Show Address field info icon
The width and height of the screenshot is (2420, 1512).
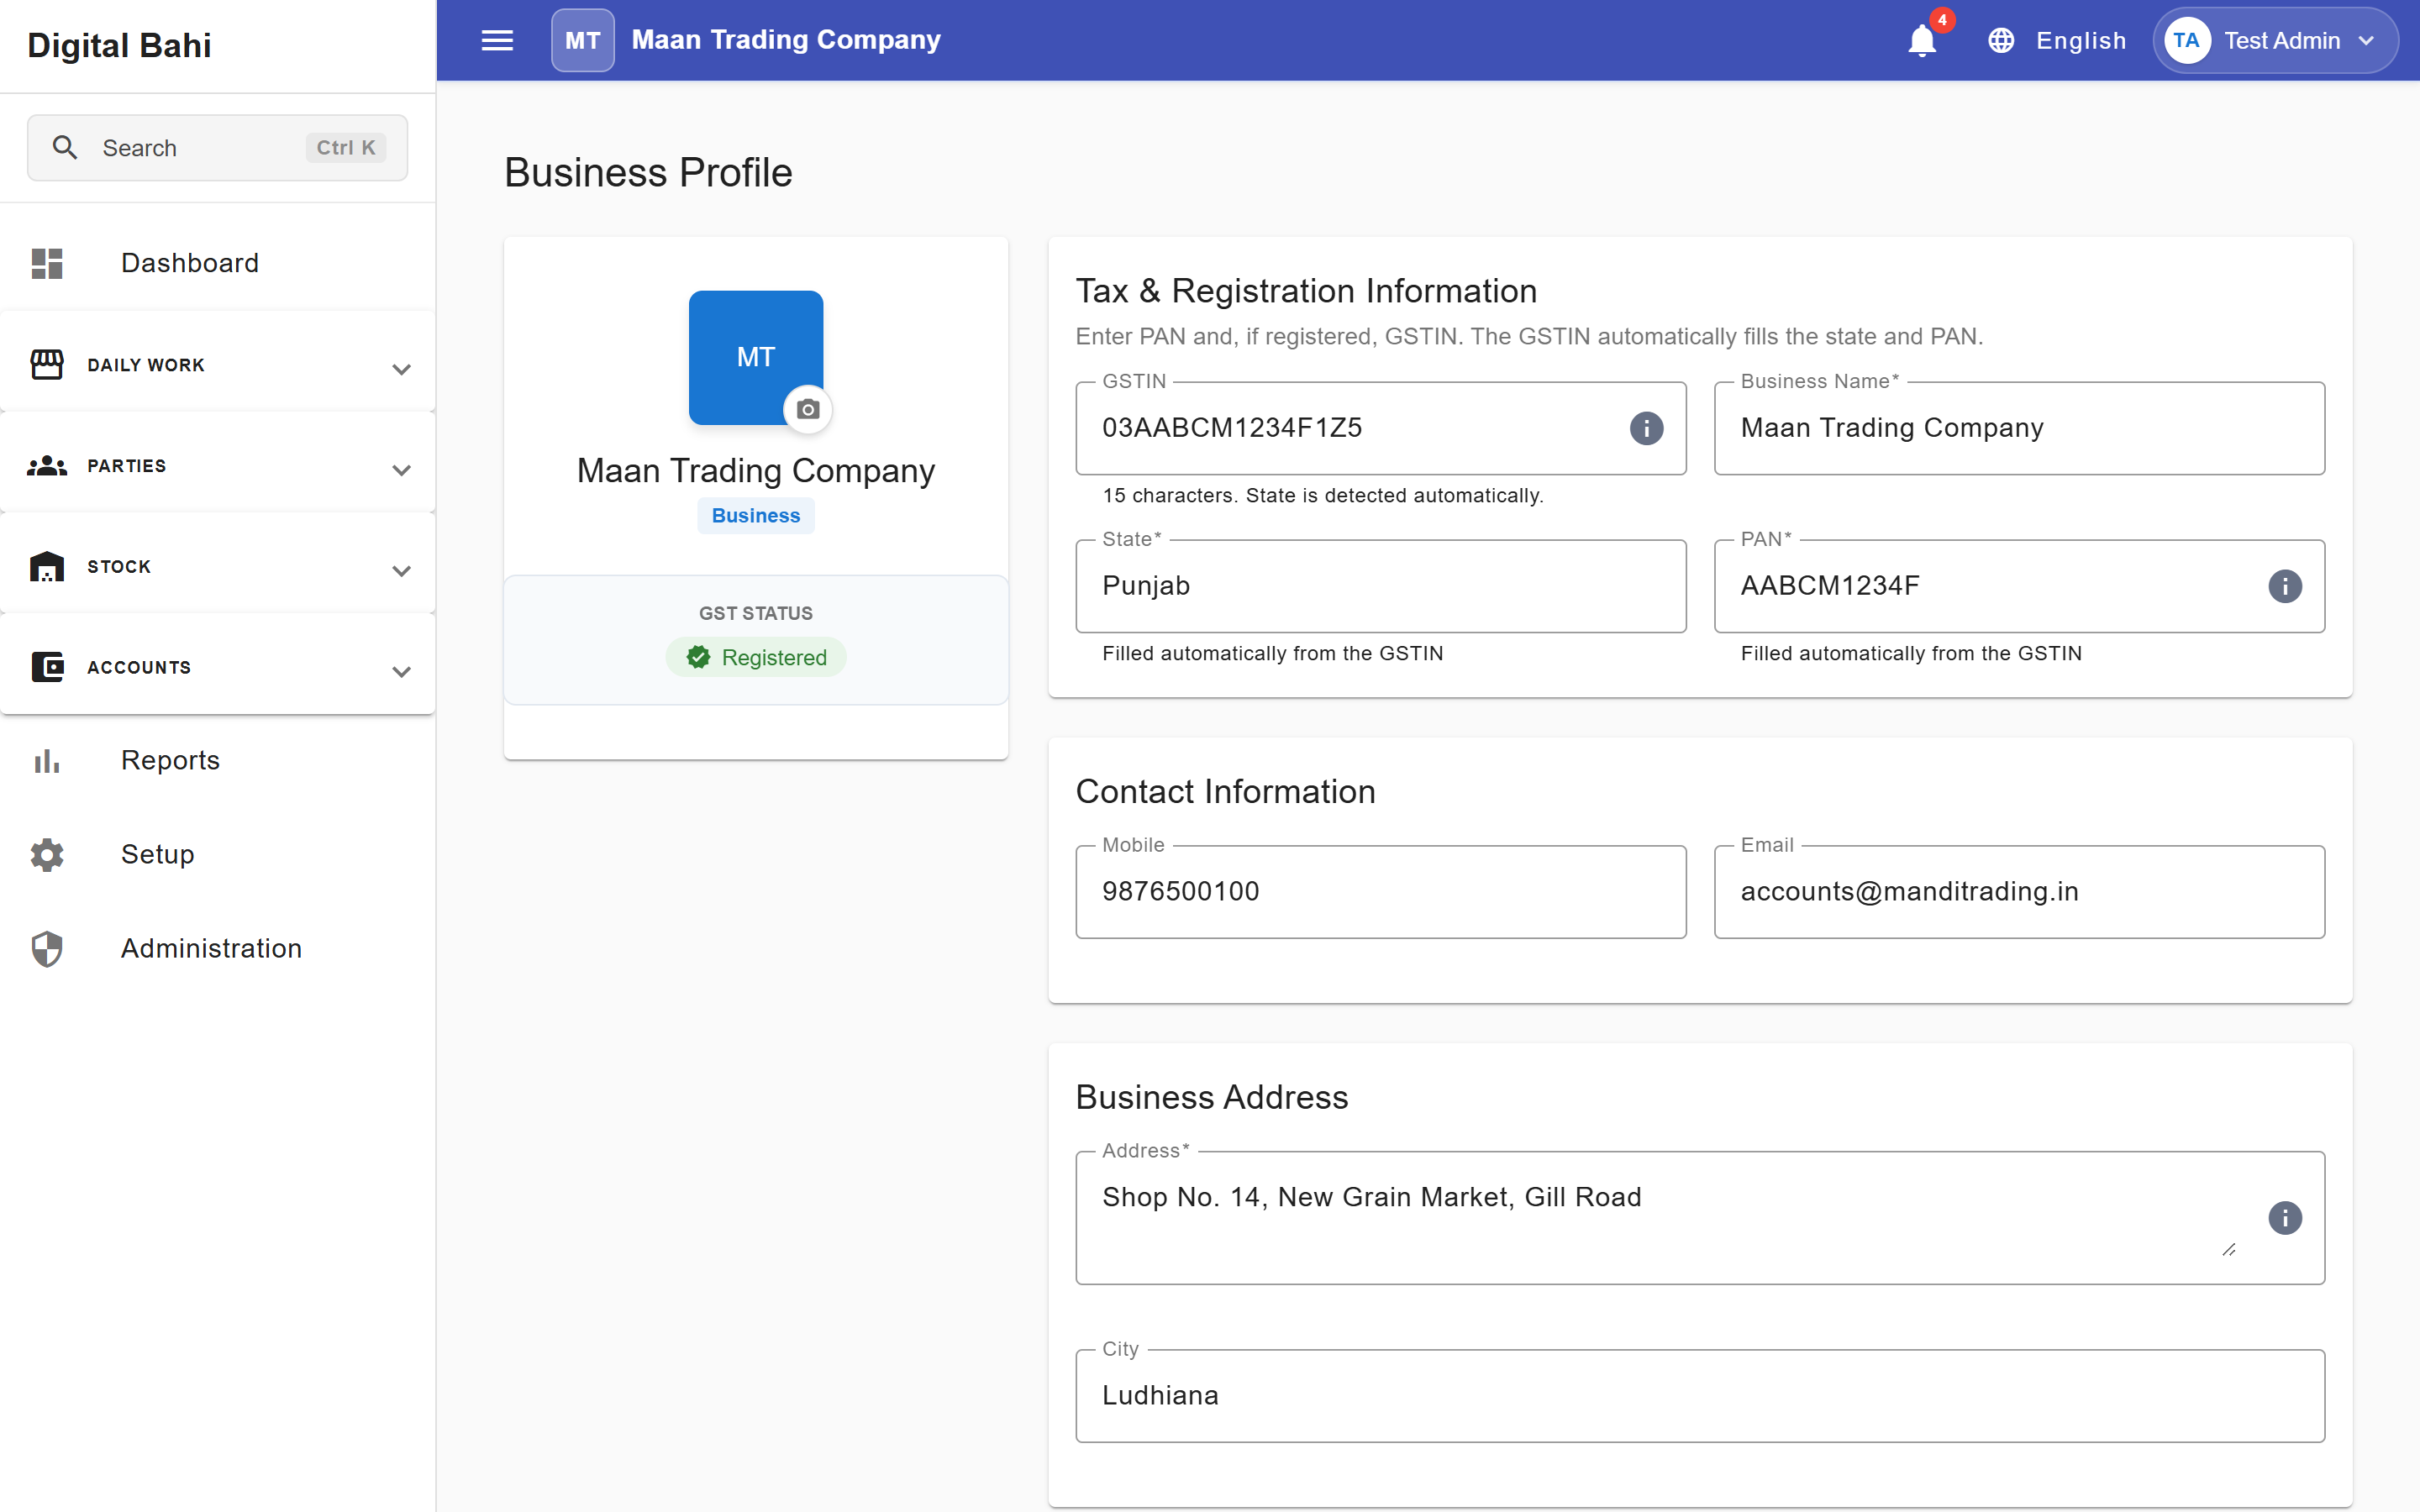pyautogui.click(x=2284, y=1217)
